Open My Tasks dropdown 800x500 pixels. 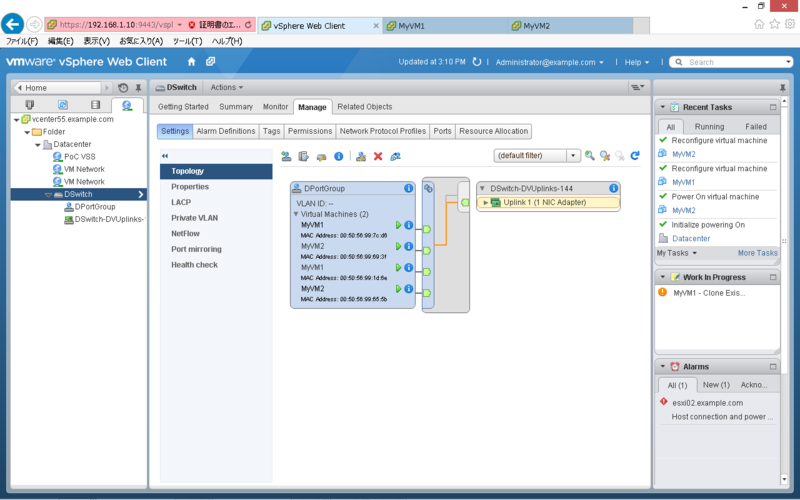click(x=677, y=253)
